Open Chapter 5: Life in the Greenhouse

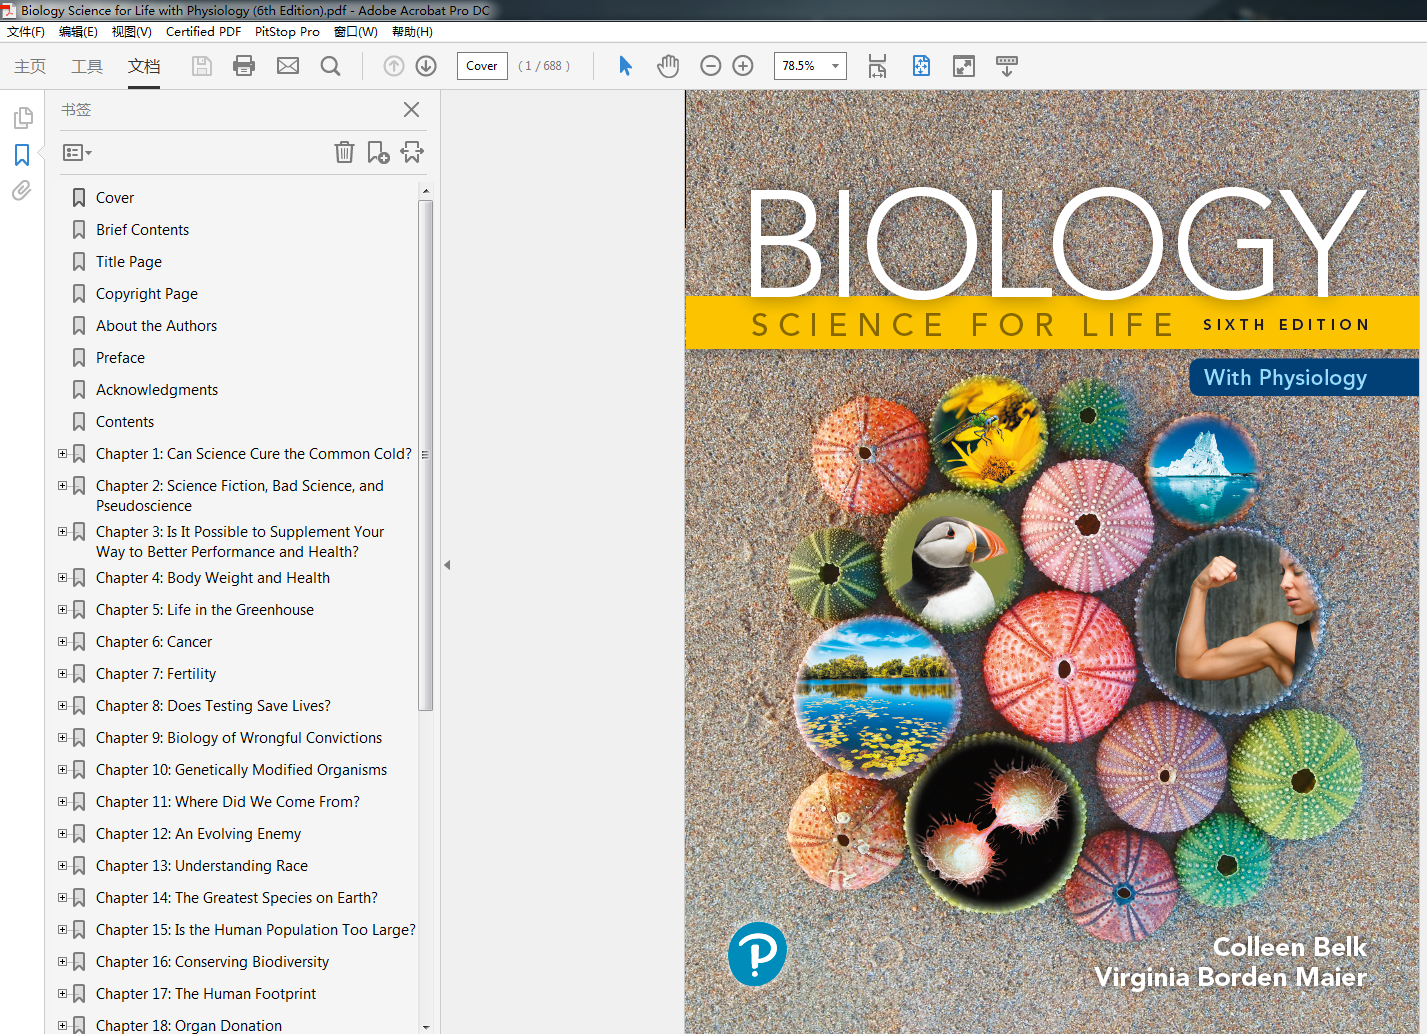(205, 610)
